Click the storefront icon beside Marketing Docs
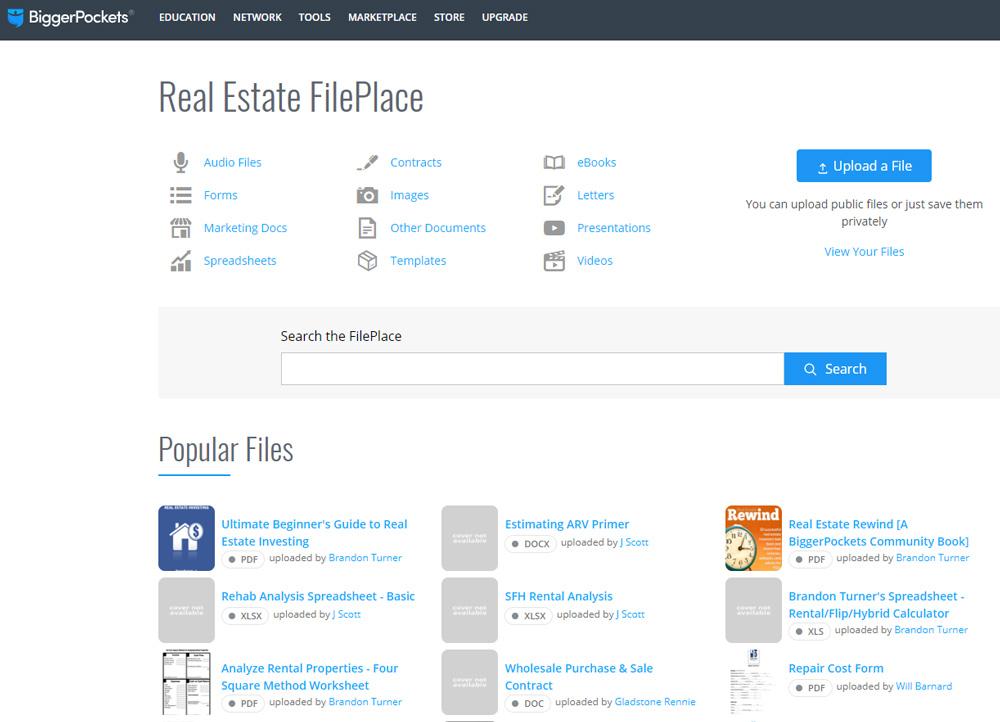Viewport: 1000px width, 722px height. coord(180,228)
